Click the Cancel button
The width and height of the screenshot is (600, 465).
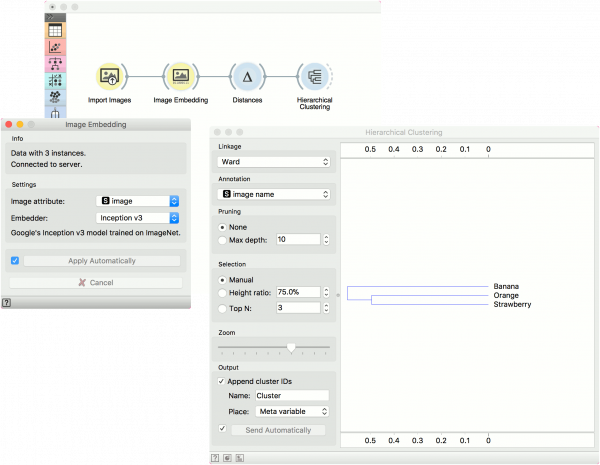tap(96, 283)
